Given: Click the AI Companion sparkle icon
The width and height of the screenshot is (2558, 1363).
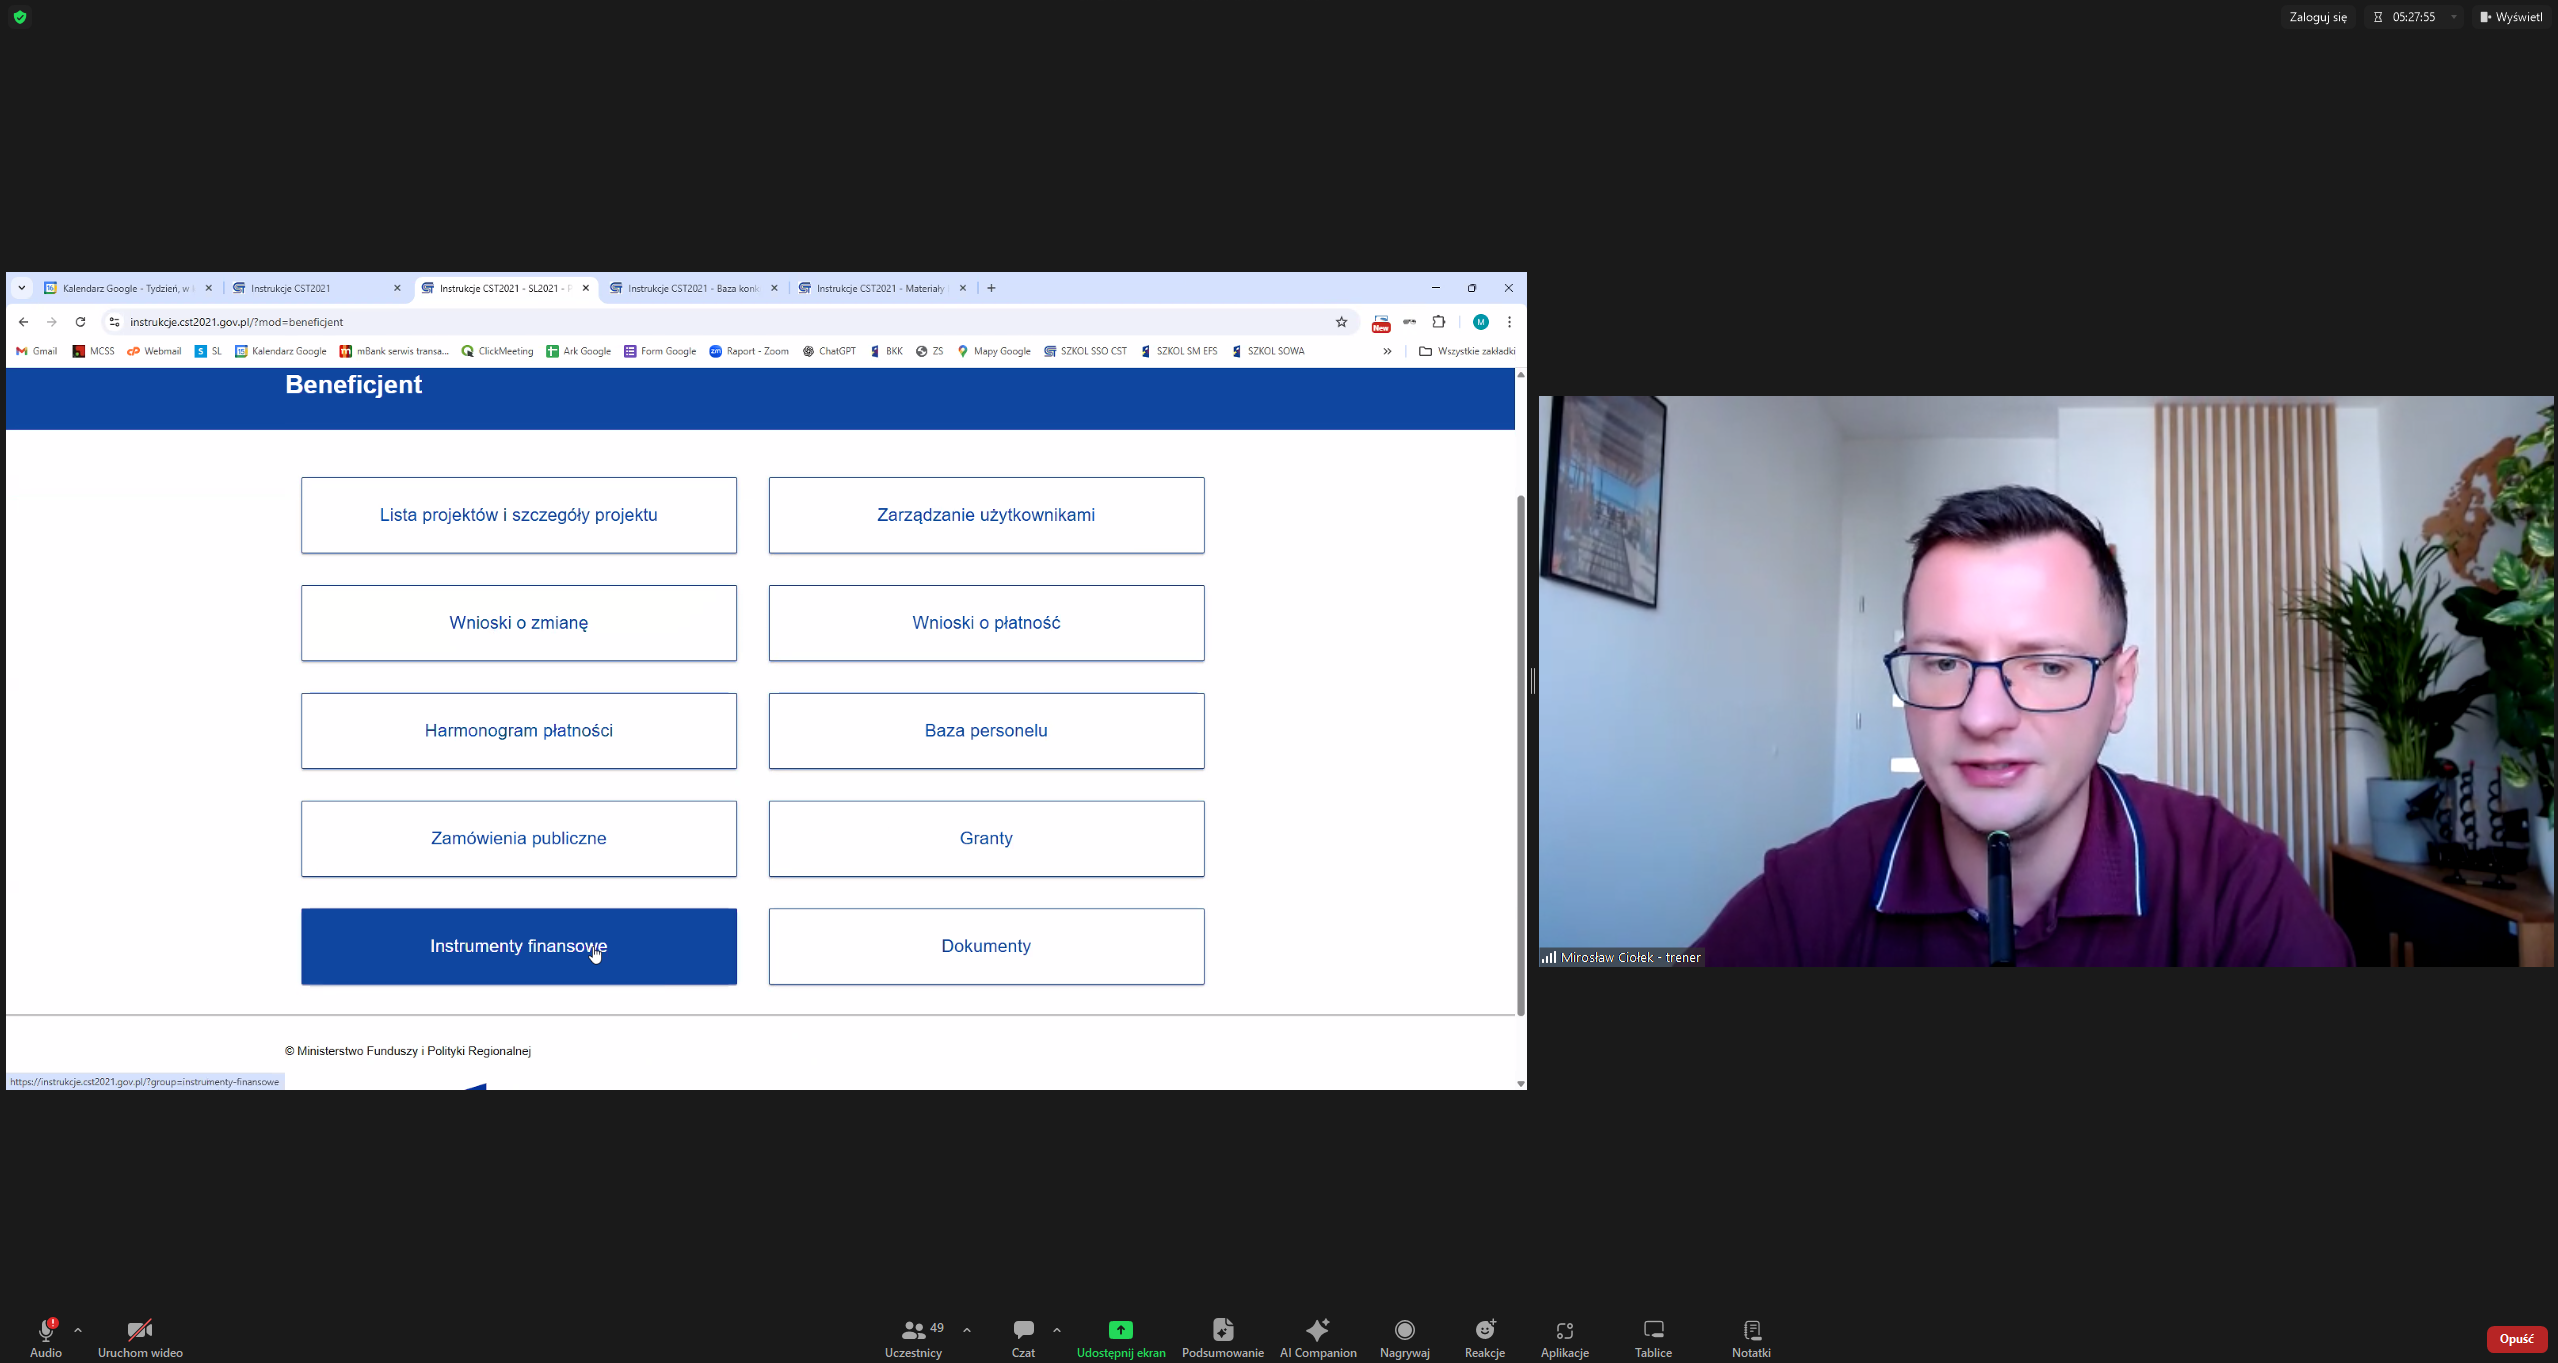Looking at the screenshot, I should click(x=1317, y=1330).
